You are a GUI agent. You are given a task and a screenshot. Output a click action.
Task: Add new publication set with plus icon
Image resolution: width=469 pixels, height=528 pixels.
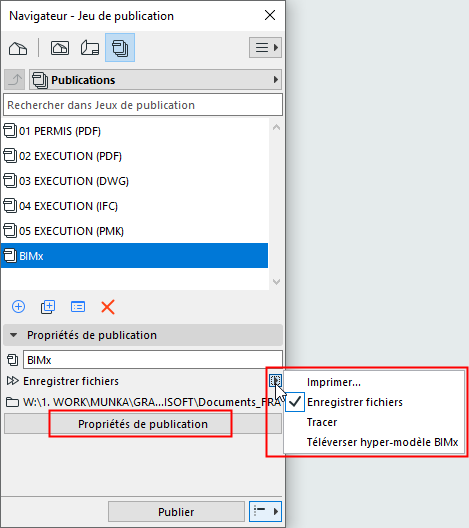pyautogui.click(x=19, y=307)
